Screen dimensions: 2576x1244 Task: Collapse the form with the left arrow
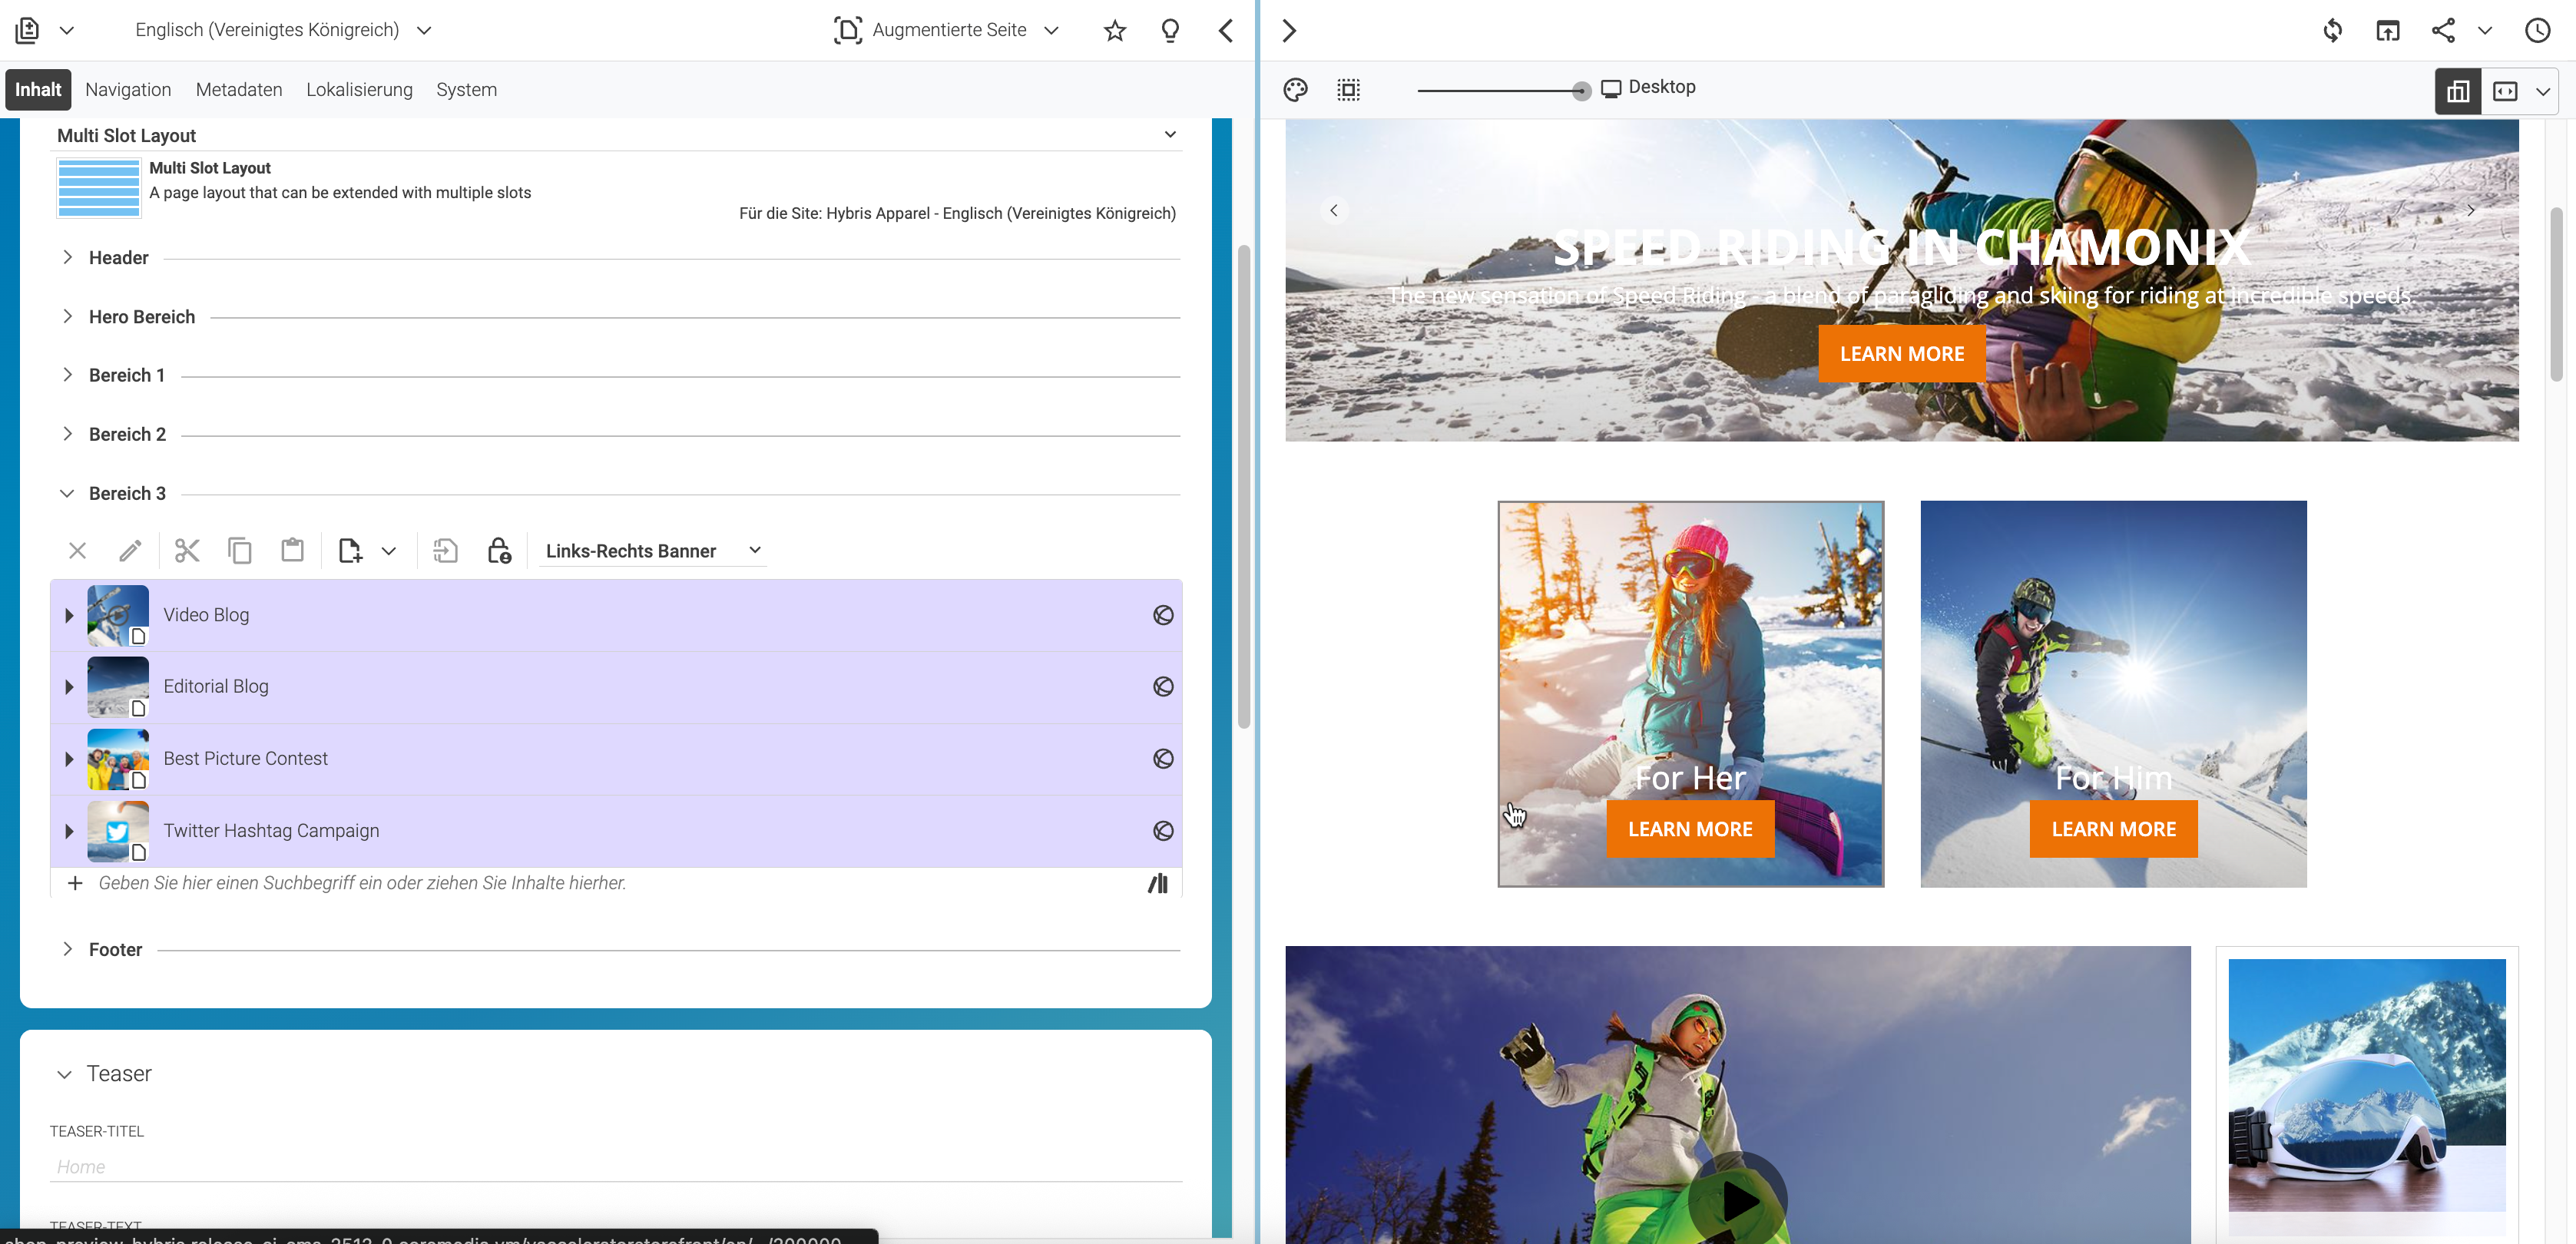coord(1226,30)
